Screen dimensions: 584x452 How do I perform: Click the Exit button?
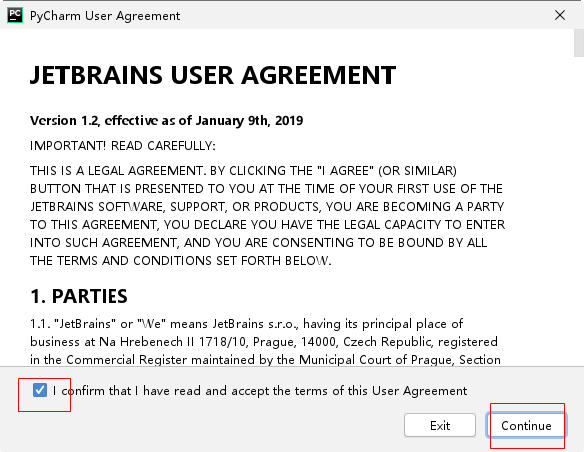[x=440, y=425]
